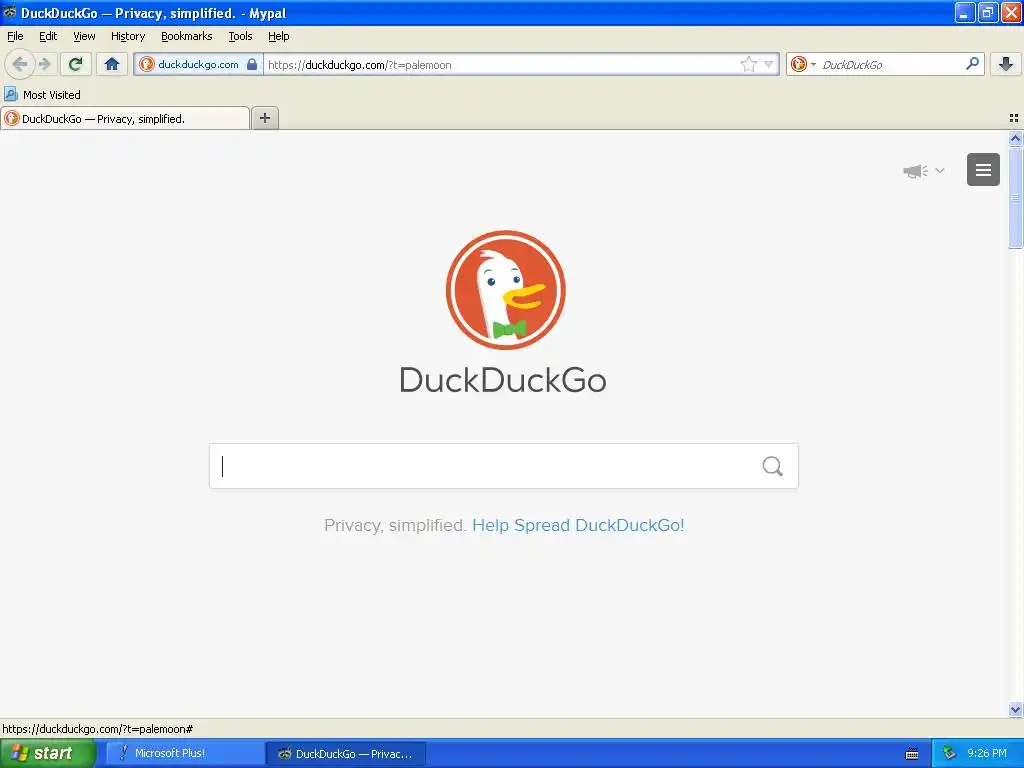This screenshot has height=768, width=1024.
Task: Restore down the Mypal window
Action: 988,12
